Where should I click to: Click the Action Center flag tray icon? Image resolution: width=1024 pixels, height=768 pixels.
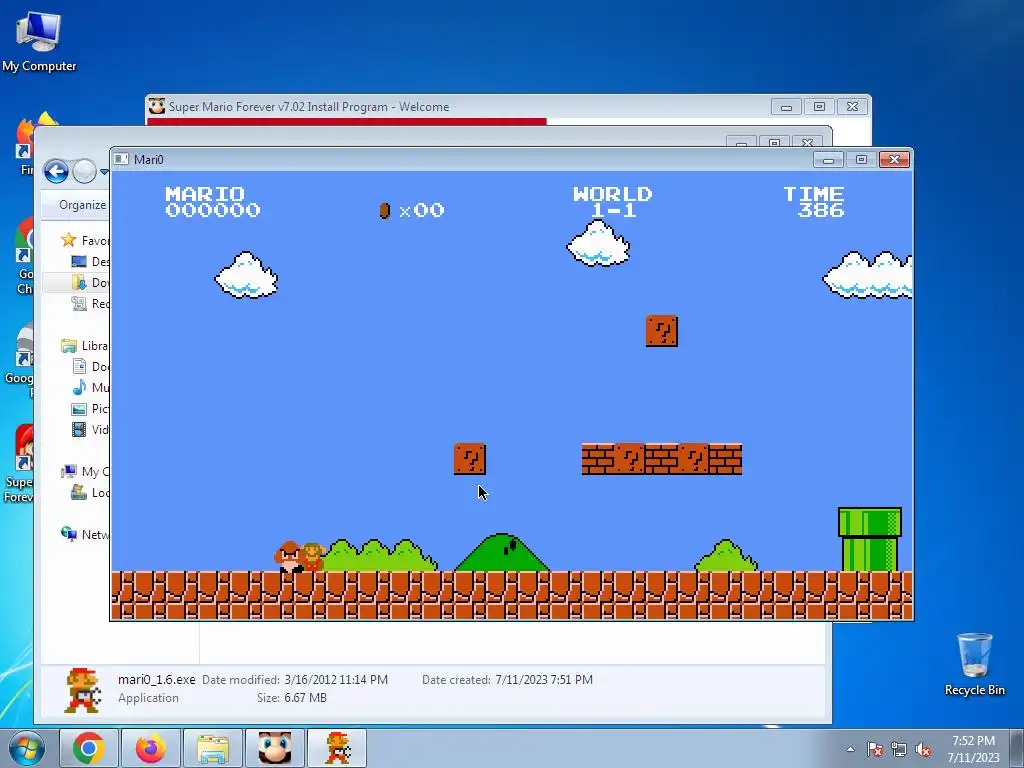click(874, 750)
